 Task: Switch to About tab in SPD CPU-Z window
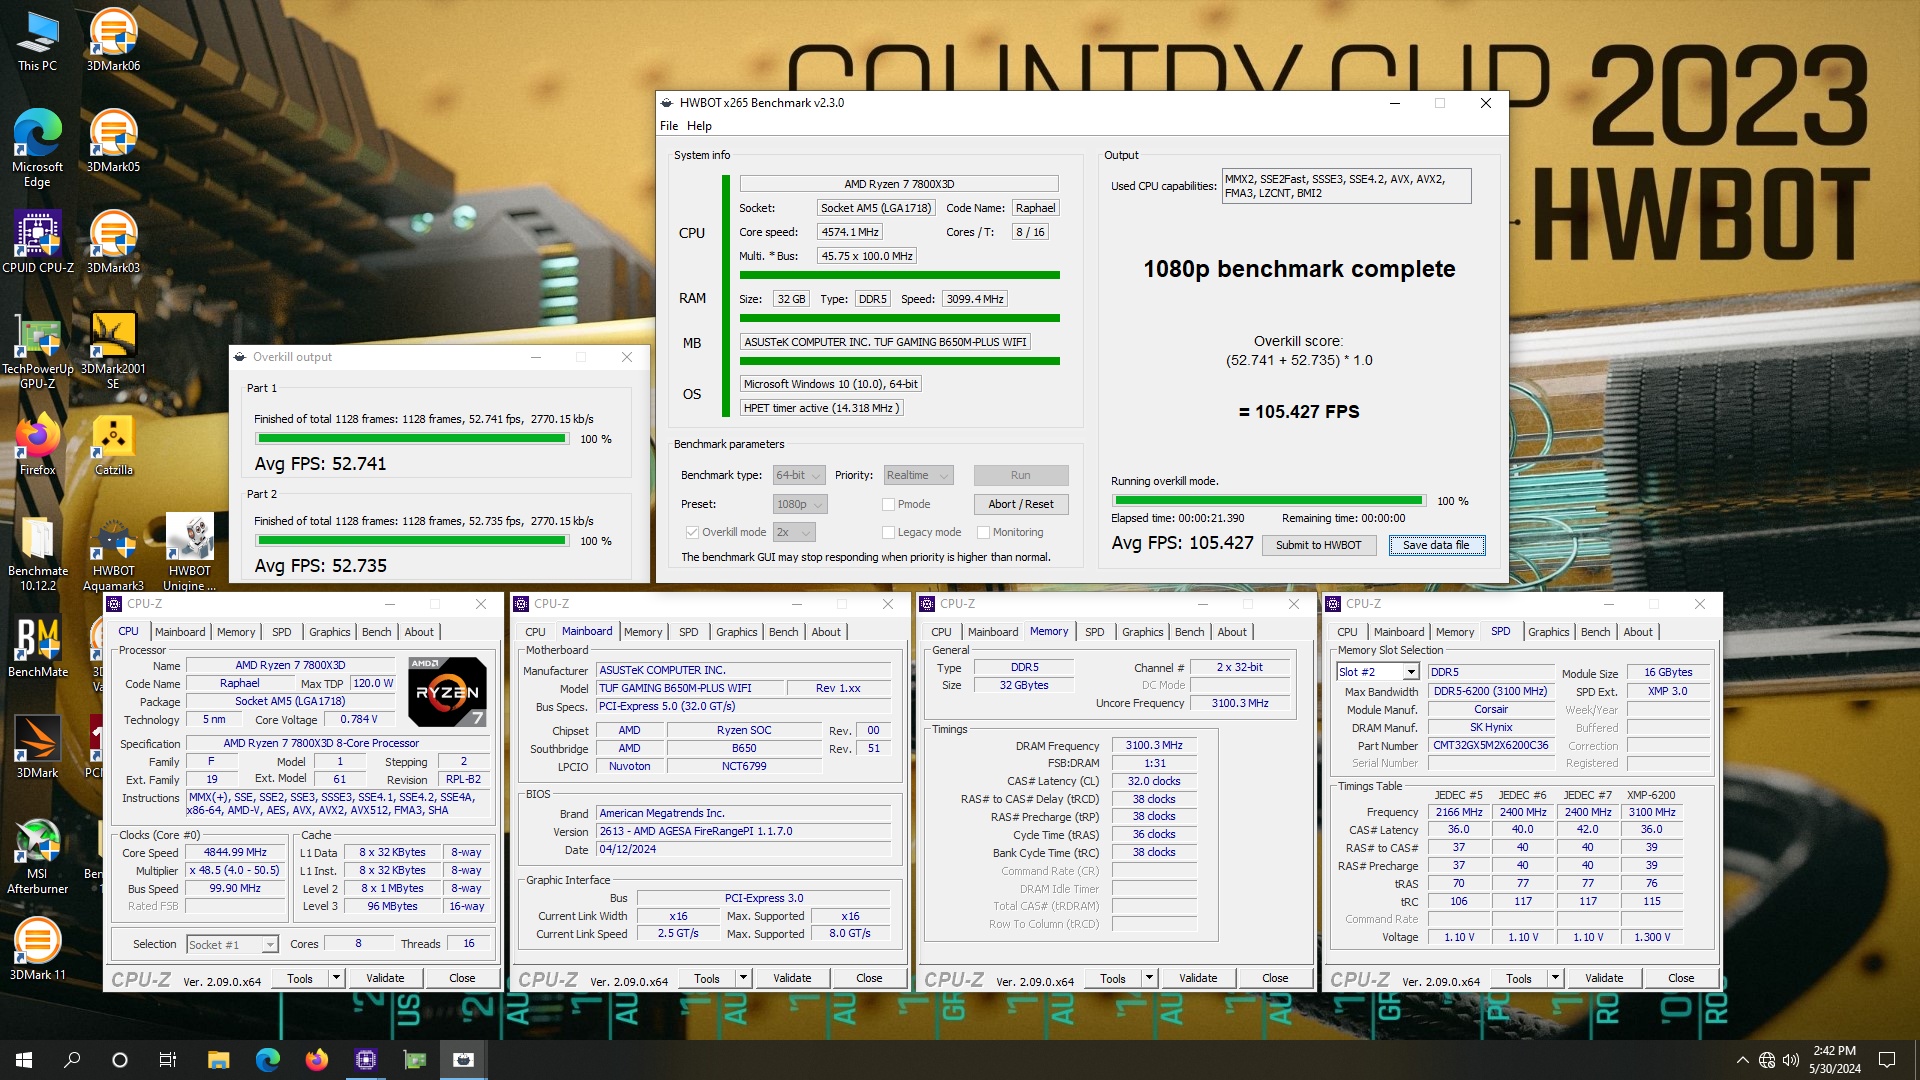pos(1637,632)
